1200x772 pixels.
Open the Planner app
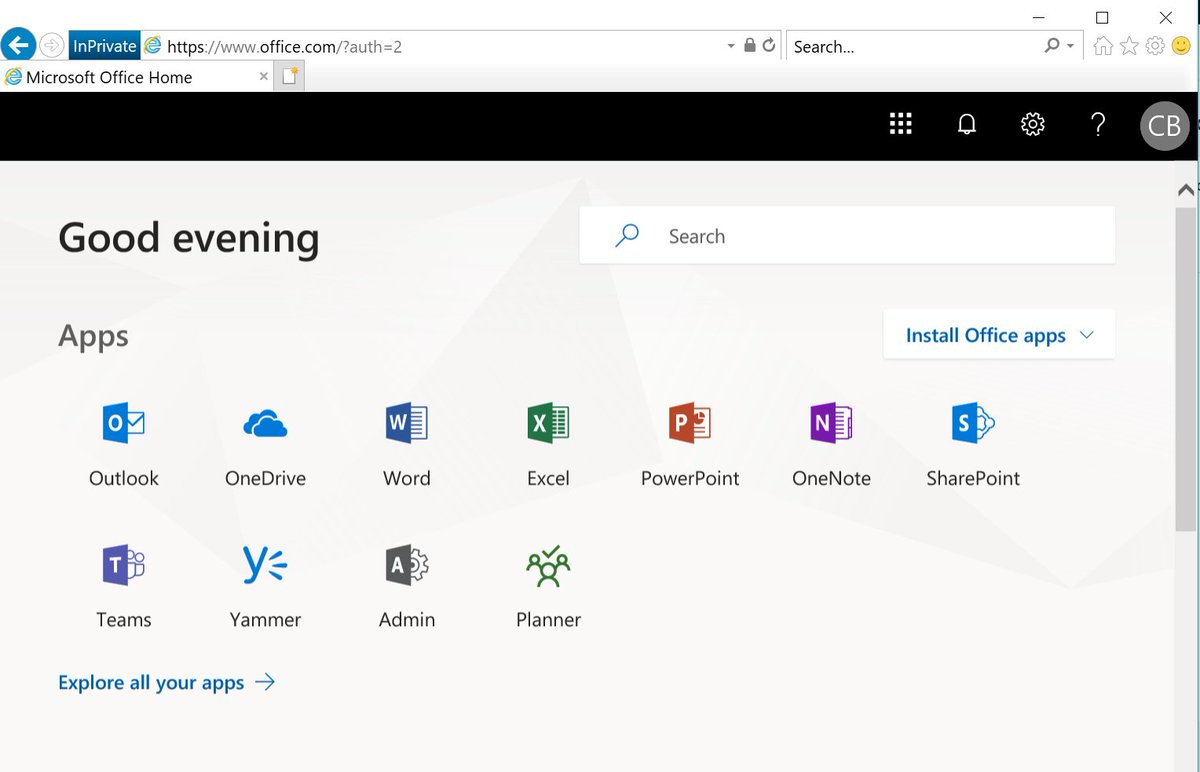point(548,580)
